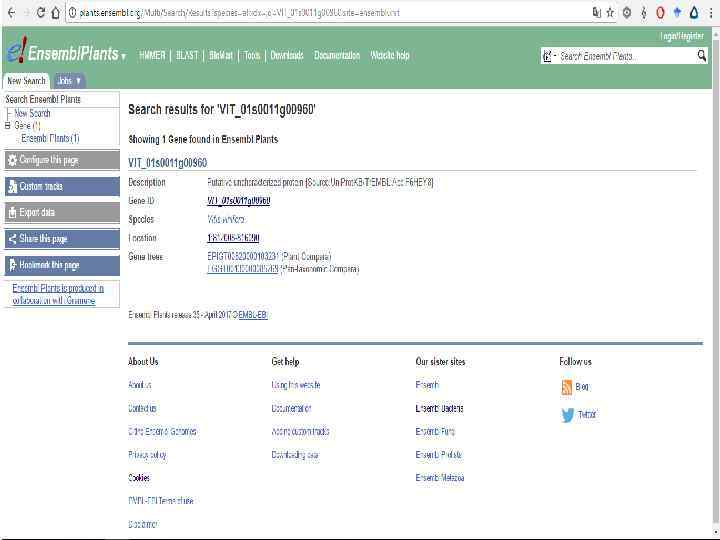The width and height of the screenshot is (720, 540).
Task: Select Ensembl Plants (1) tree item
Action: tap(50, 138)
